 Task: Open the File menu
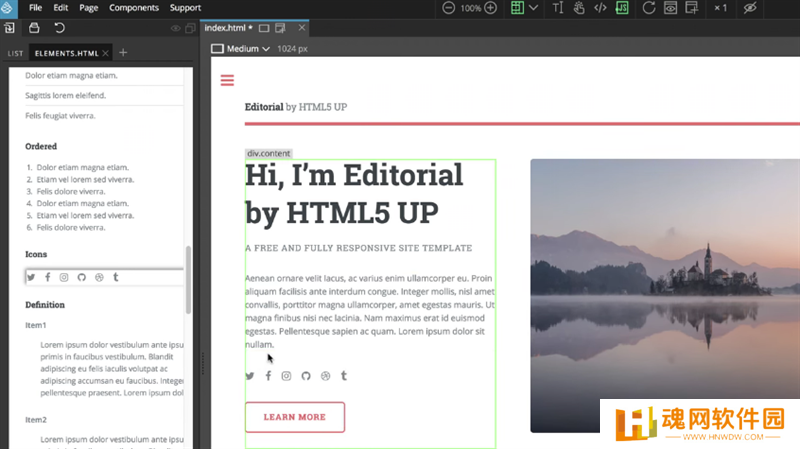[x=35, y=8]
